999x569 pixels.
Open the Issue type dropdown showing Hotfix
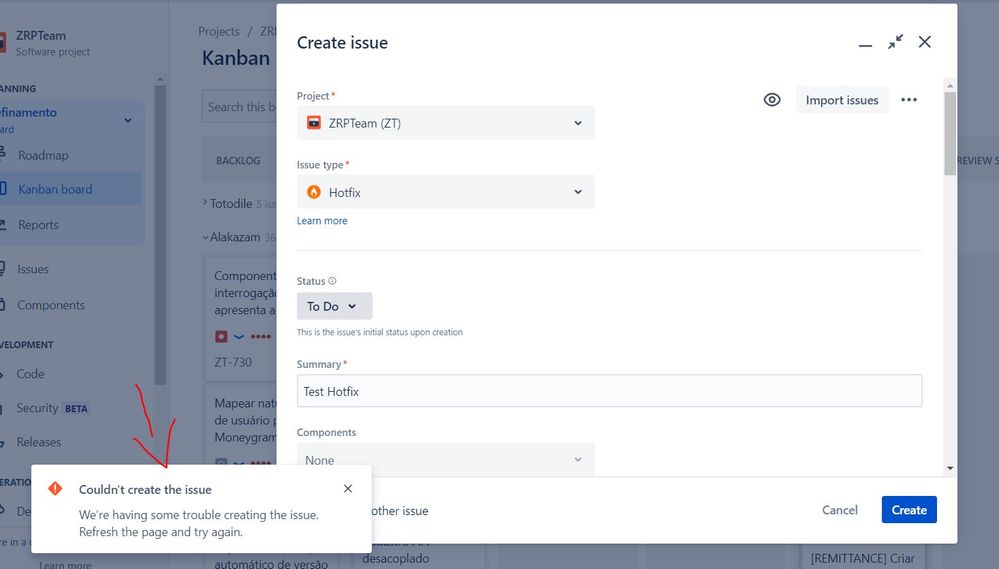tap(445, 192)
